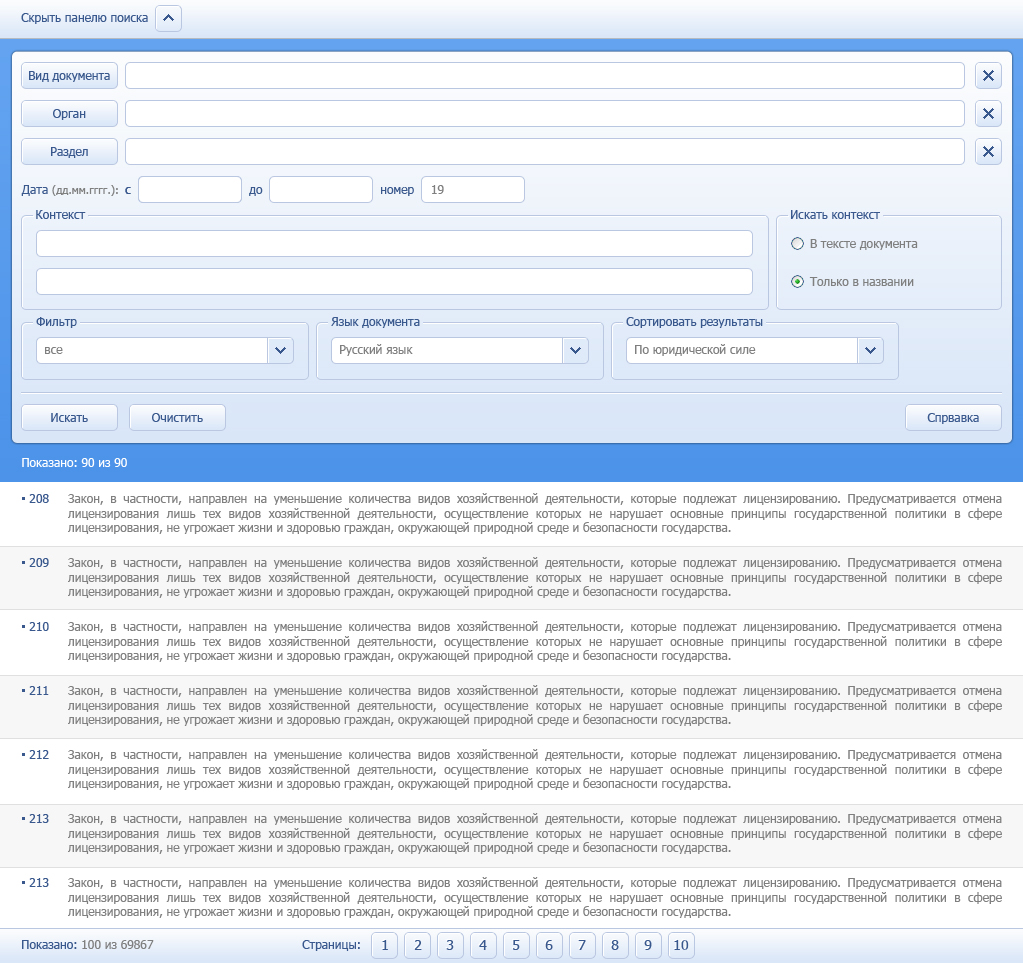
Task: Click the Раздел button
Action: [69, 151]
